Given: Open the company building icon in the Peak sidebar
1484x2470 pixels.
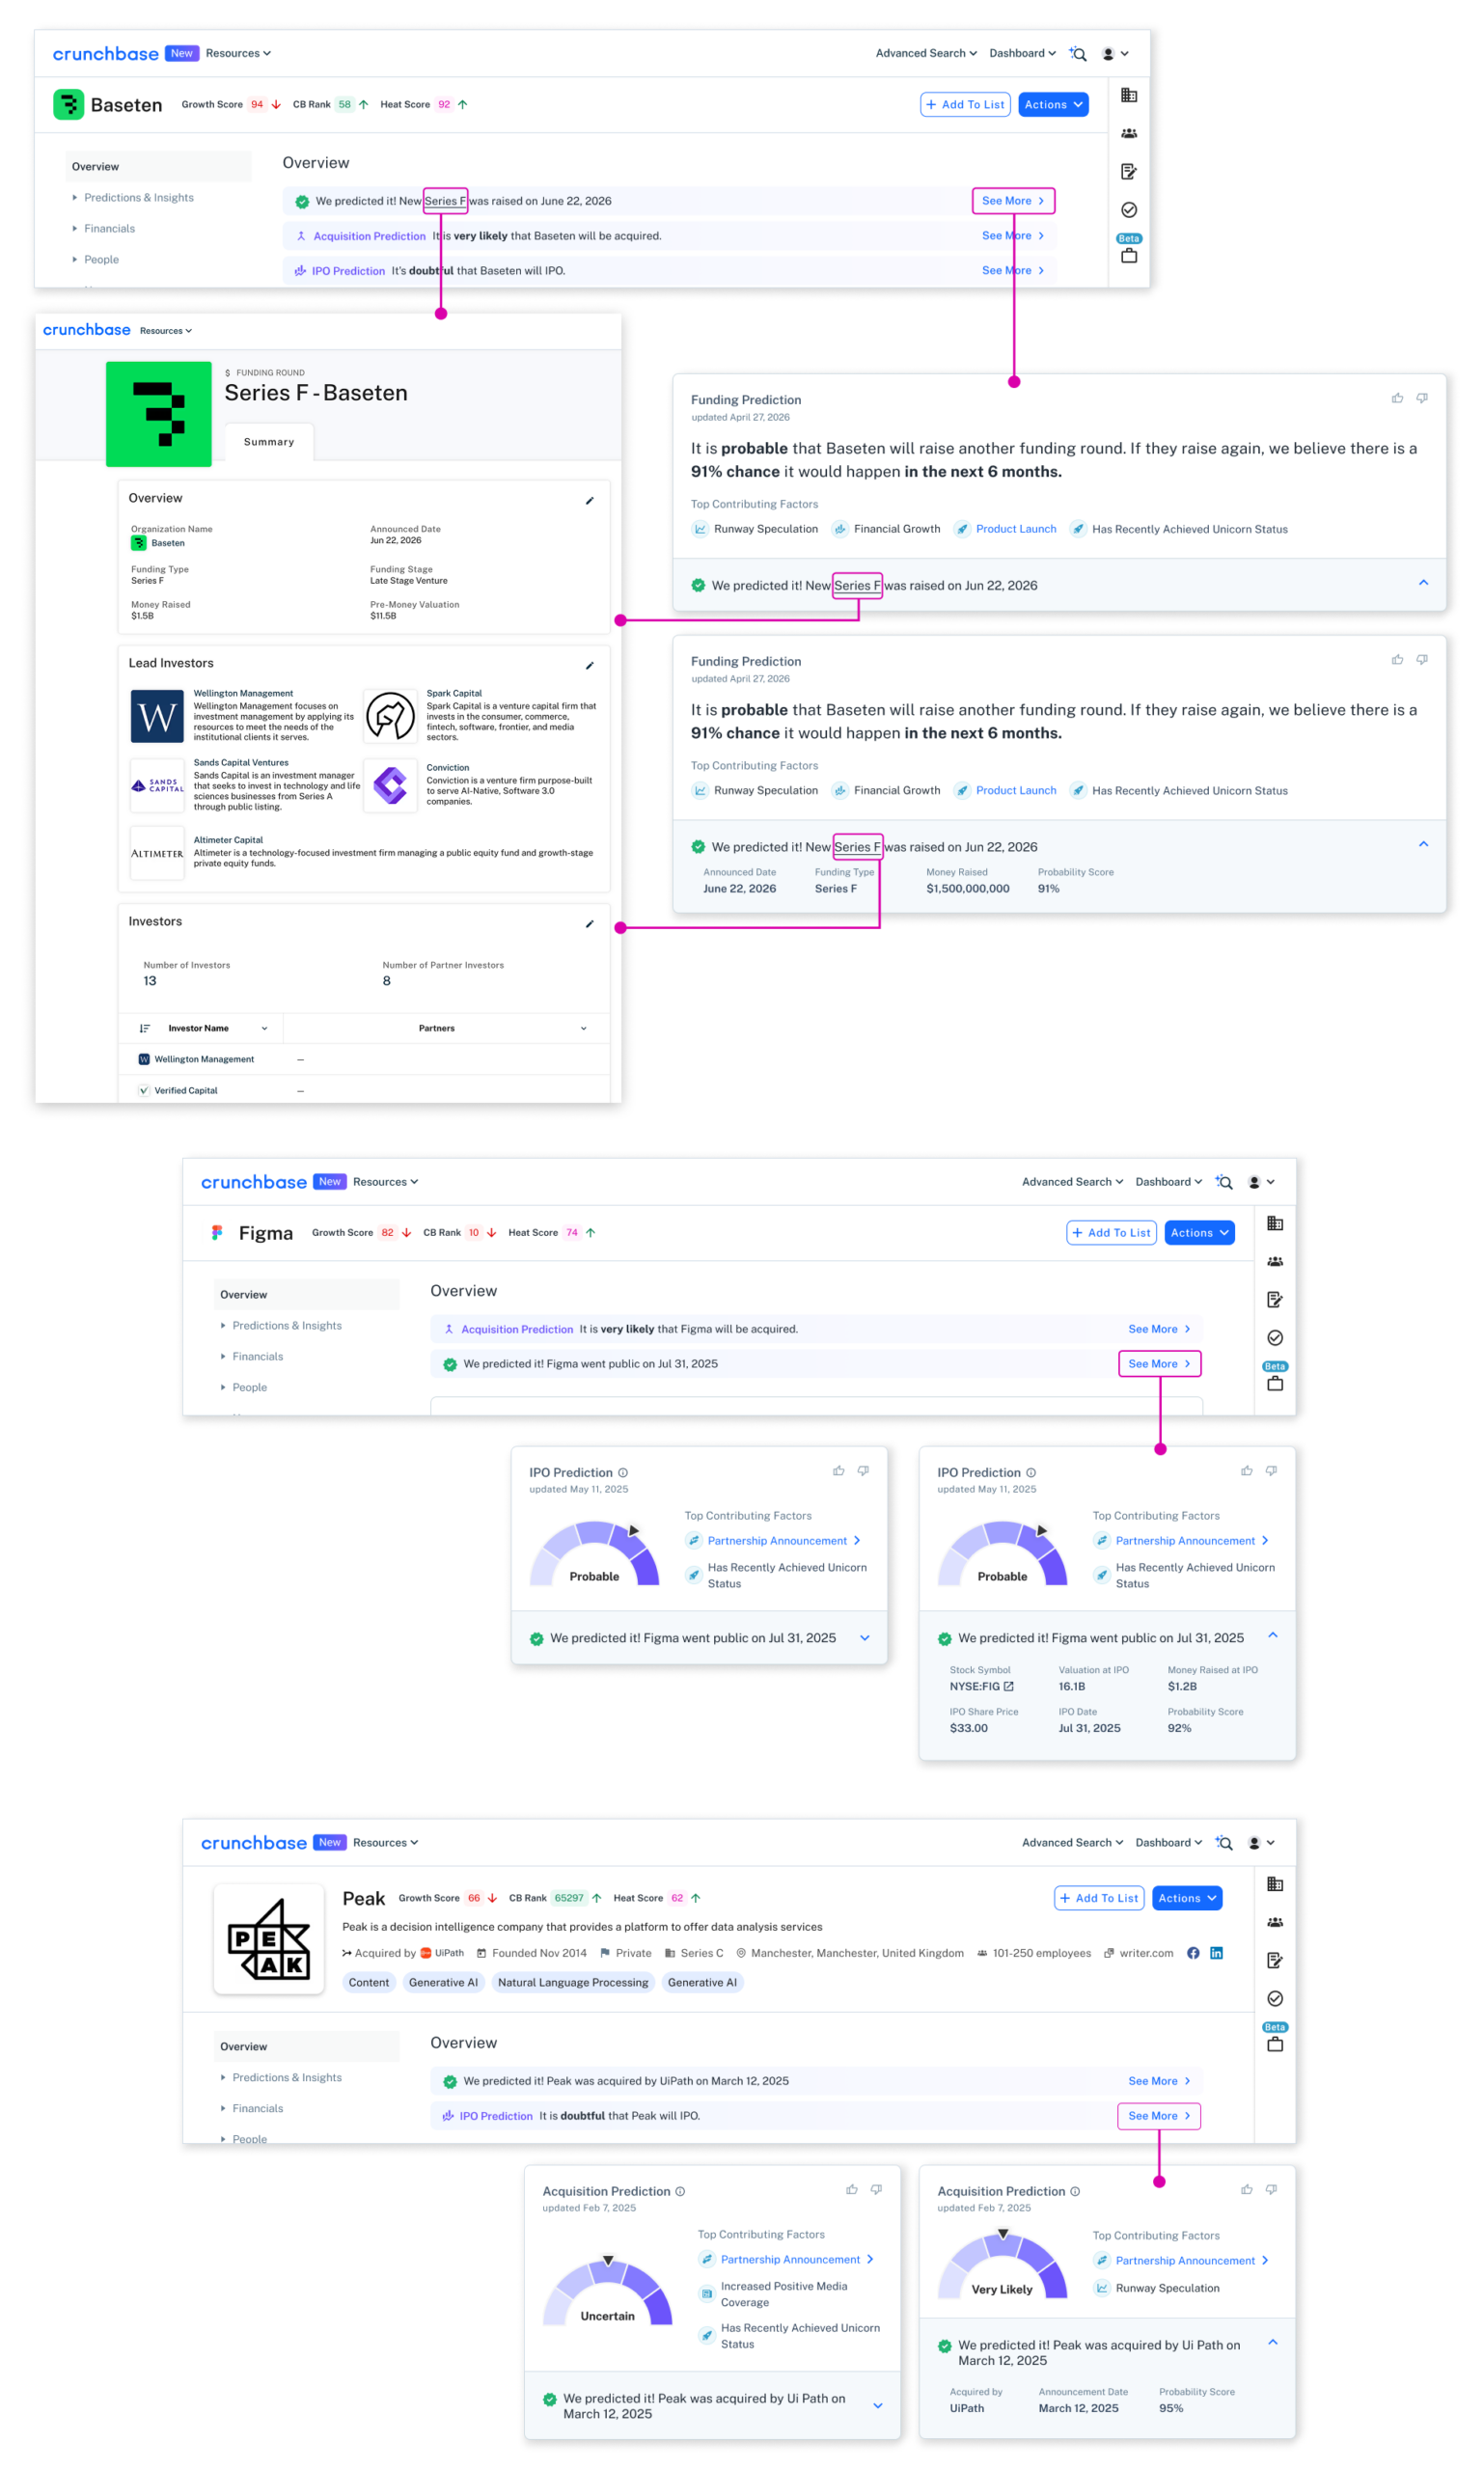Looking at the screenshot, I should pos(1275,1885).
